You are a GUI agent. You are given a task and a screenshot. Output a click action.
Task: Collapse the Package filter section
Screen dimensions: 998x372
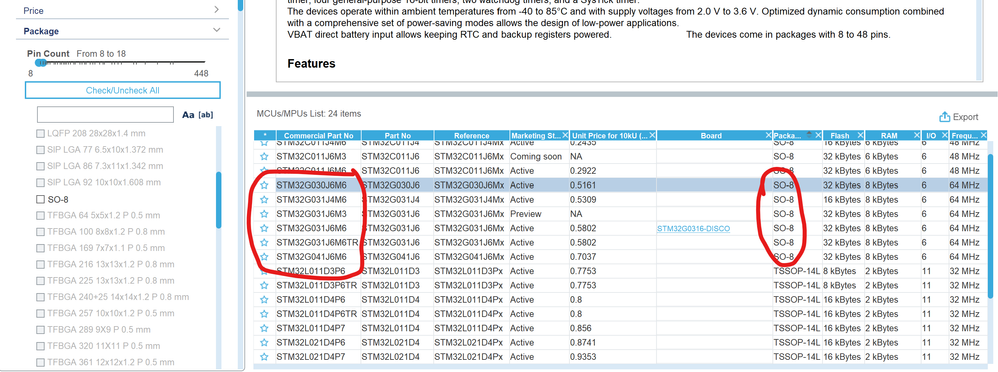pos(216,31)
